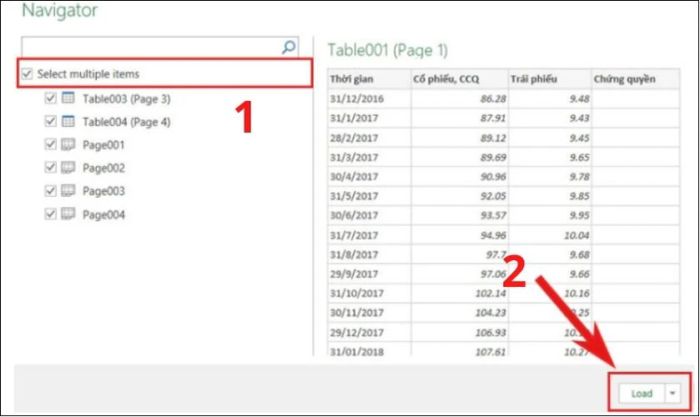Click the 31/01/2018 date cell
Screen dimensions: 700x417
tap(369, 351)
